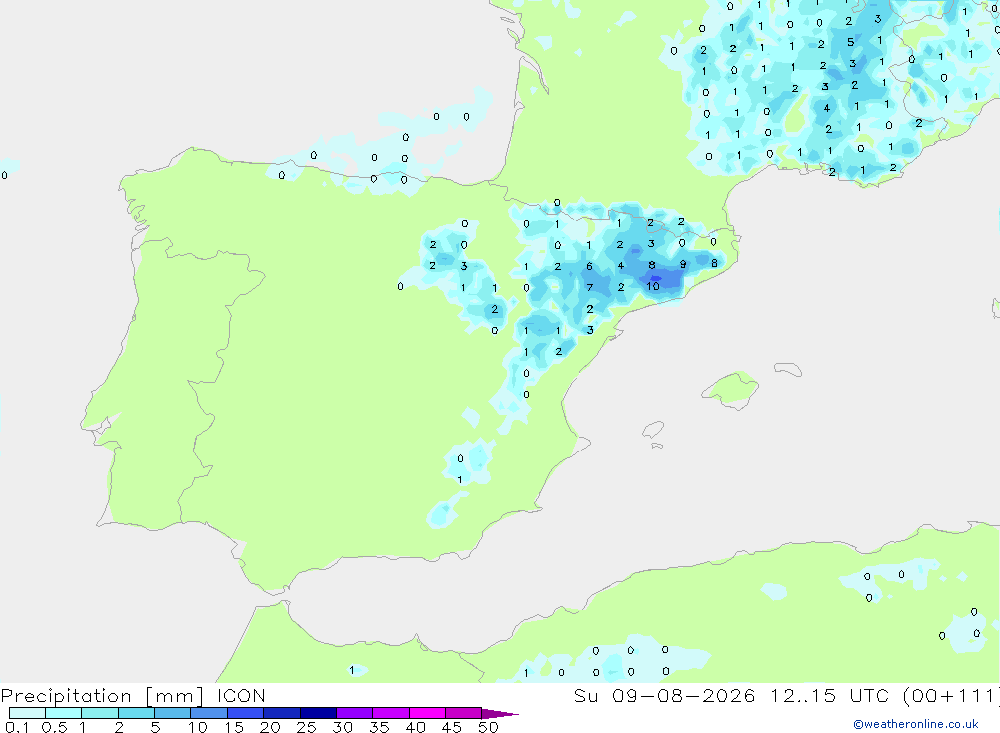Click the "0.5" legend label
The width and height of the screenshot is (1000, 733).
(x=54, y=727)
